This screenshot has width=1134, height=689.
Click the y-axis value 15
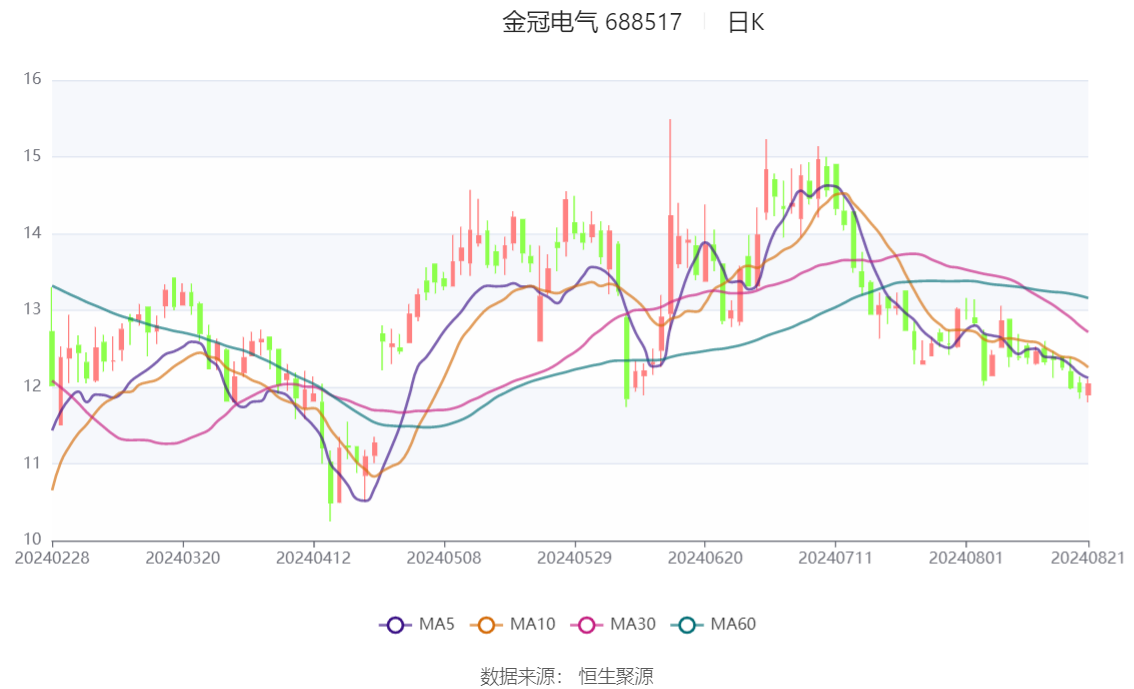click(32, 155)
